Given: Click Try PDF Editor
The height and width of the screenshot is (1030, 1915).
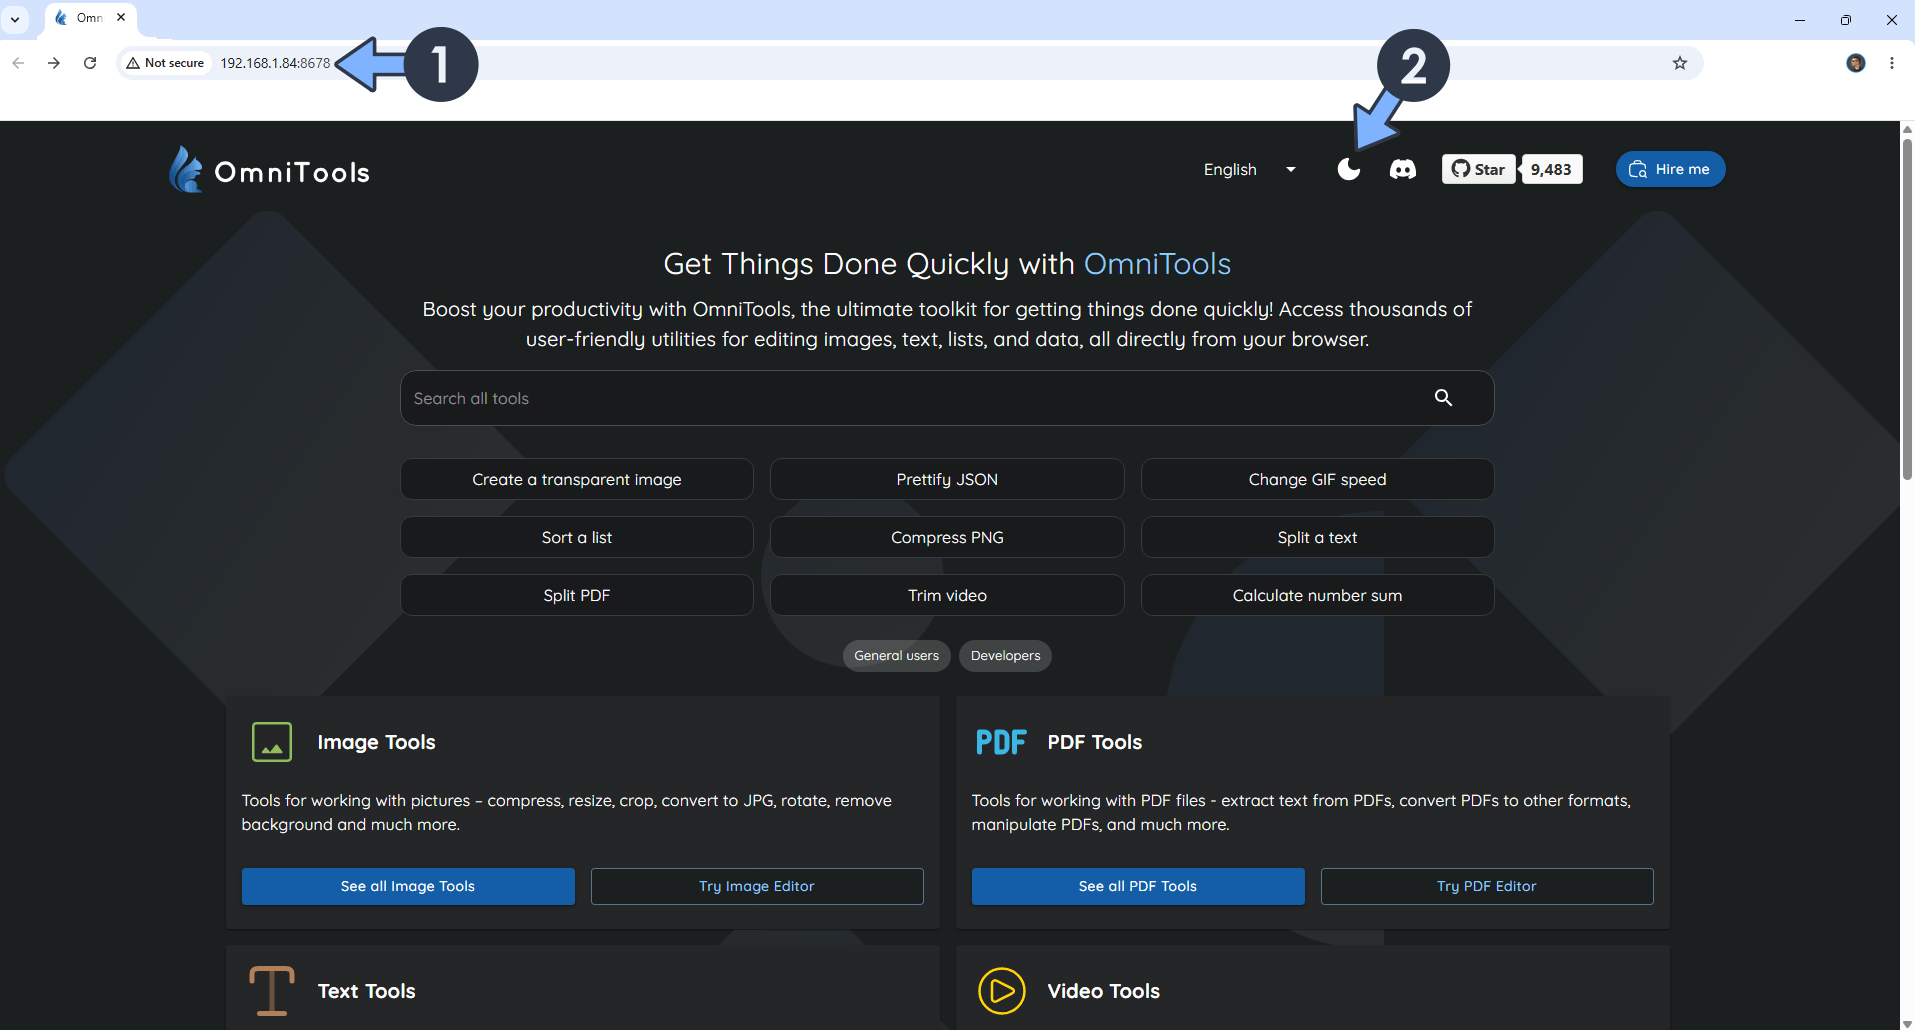Looking at the screenshot, I should point(1487,886).
